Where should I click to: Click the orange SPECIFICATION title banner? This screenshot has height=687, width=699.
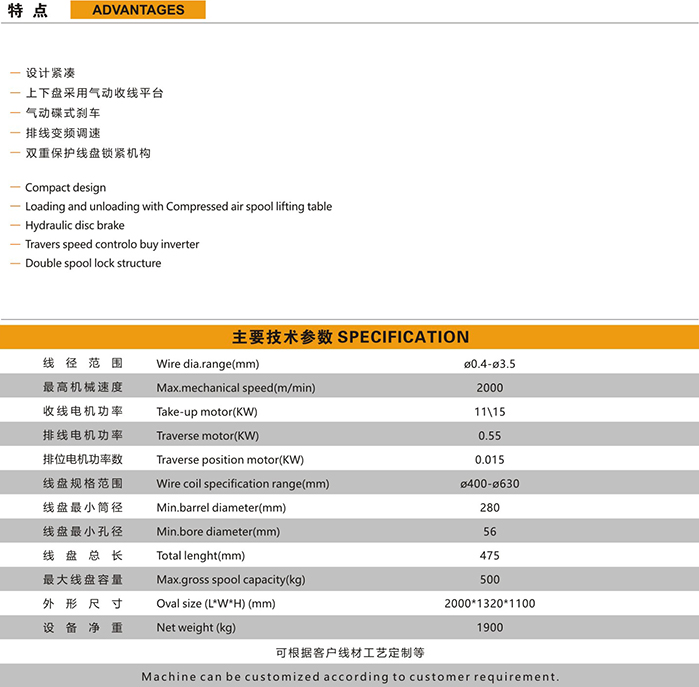click(x=350, y=337)
